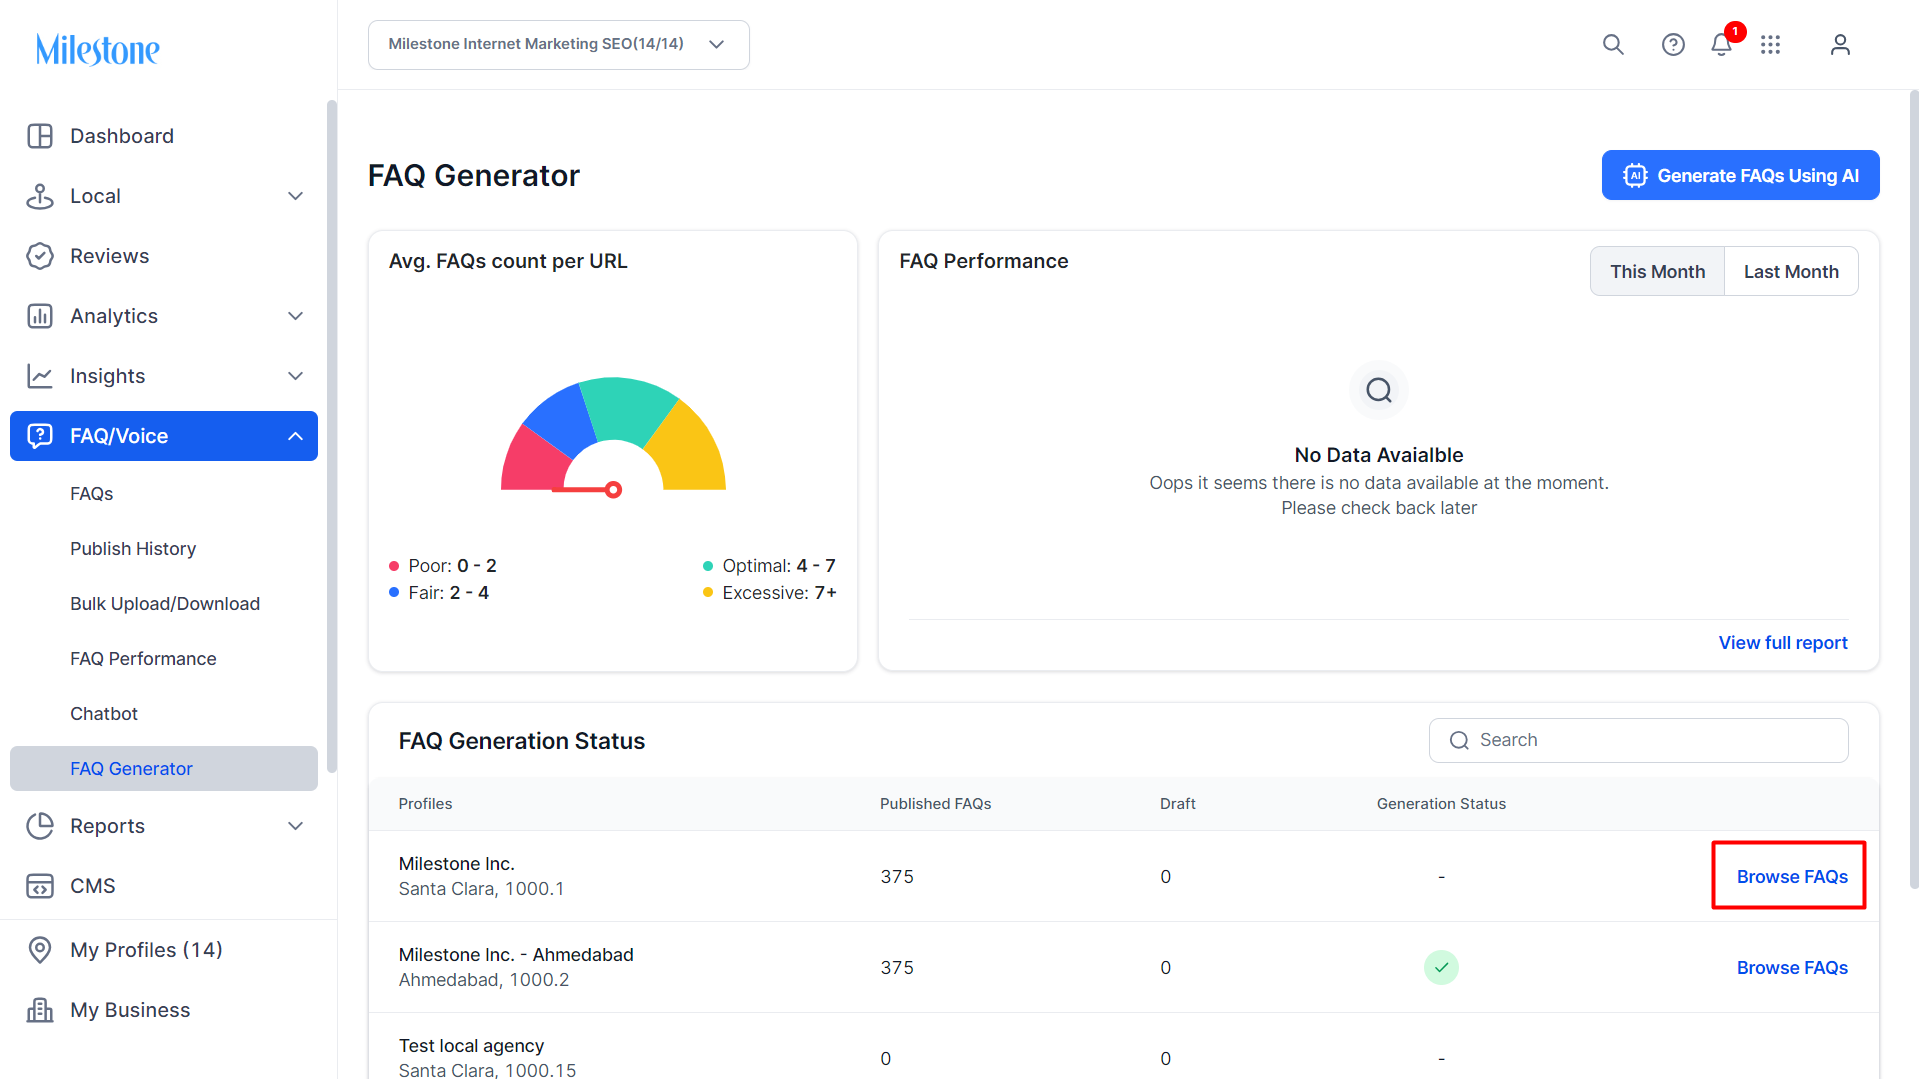Open Publish History submenu item
The width and height of the screenshot is (1919, 1079).
[x=133, y=549]
